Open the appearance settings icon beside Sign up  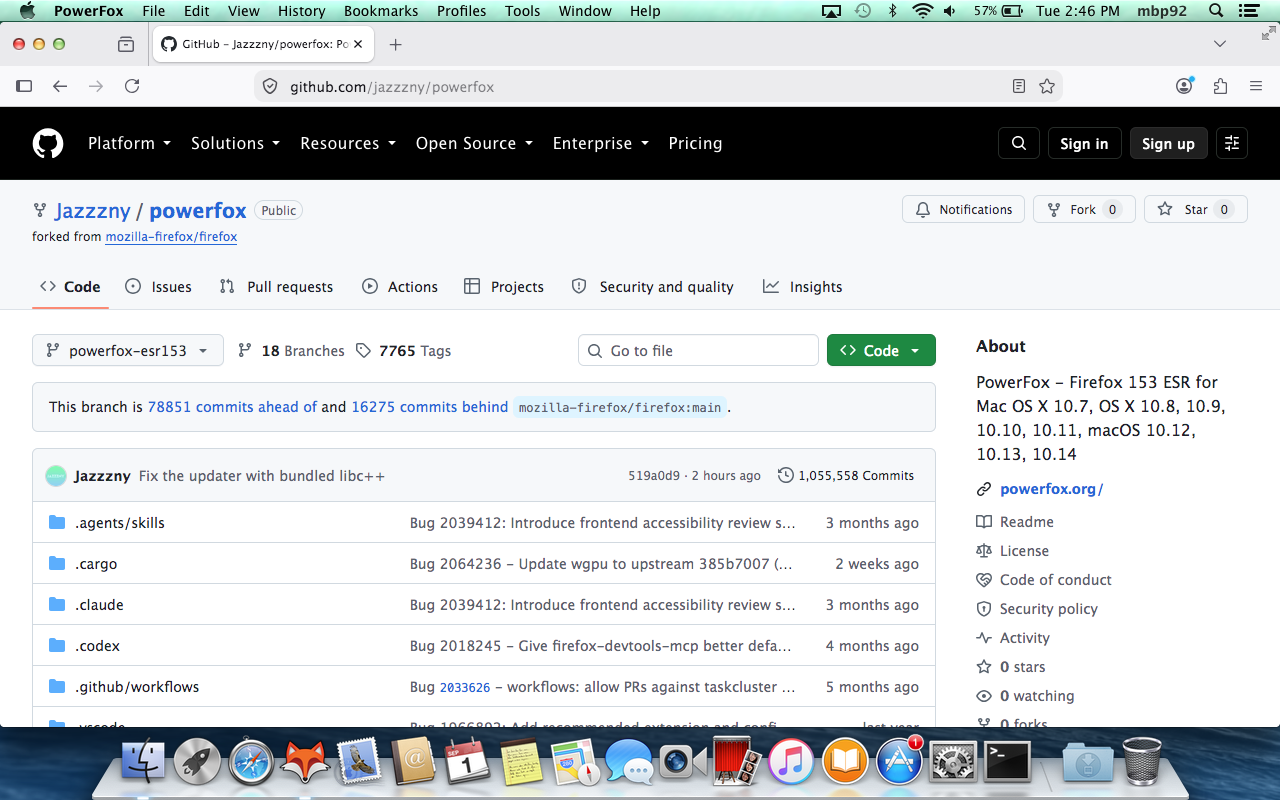point(1232,143)
